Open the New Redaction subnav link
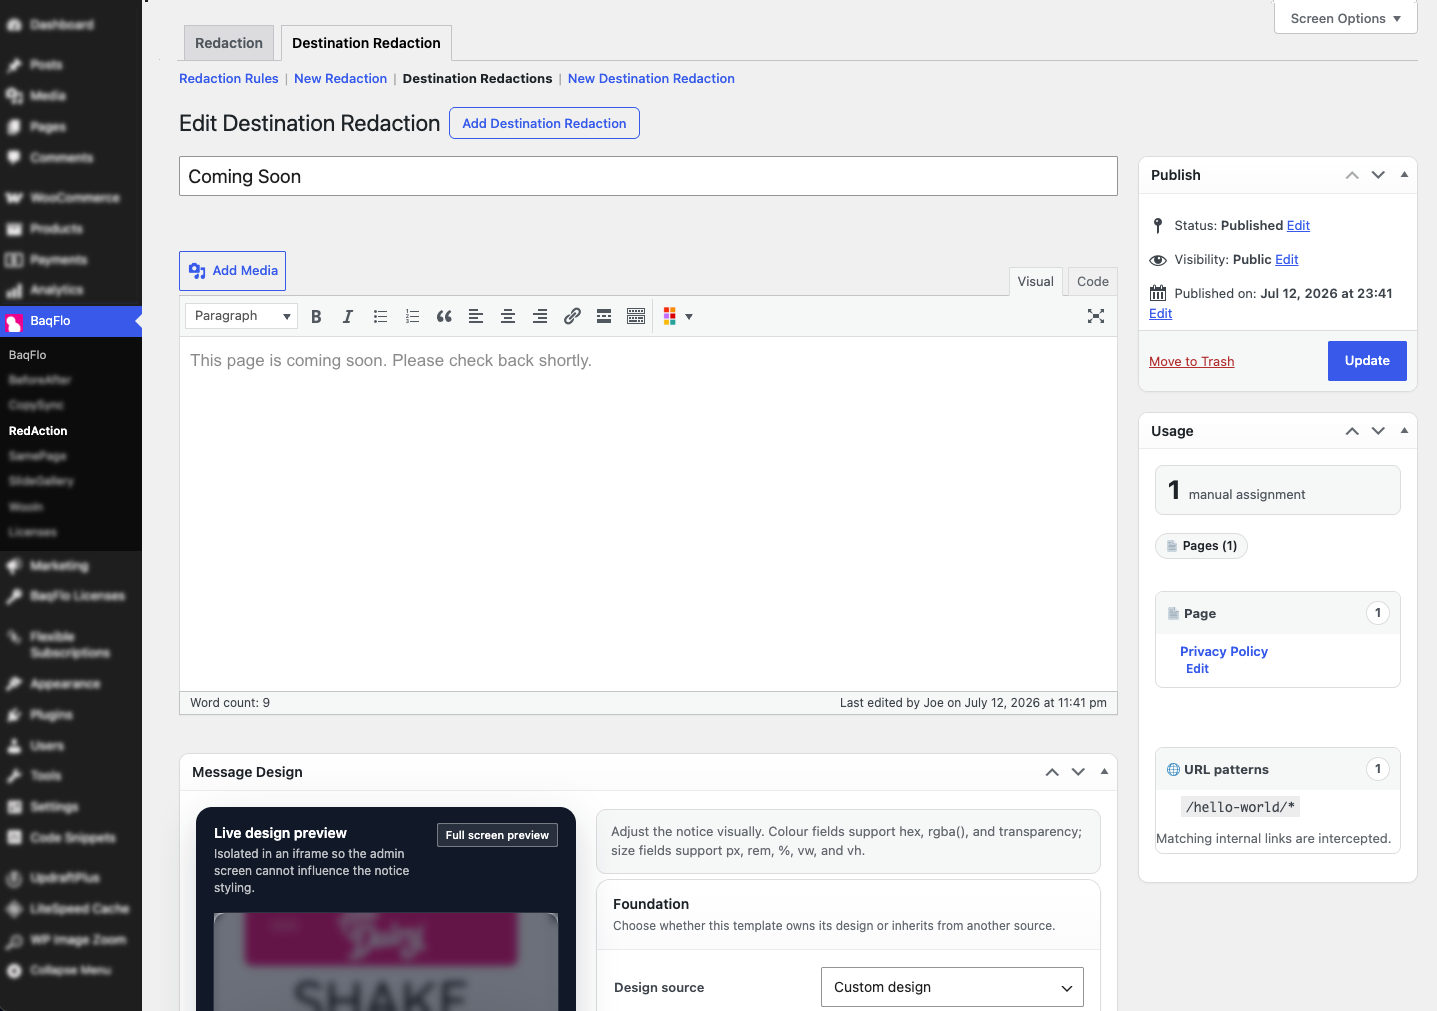1437x1011 pixels. click(x=340, y=79)
